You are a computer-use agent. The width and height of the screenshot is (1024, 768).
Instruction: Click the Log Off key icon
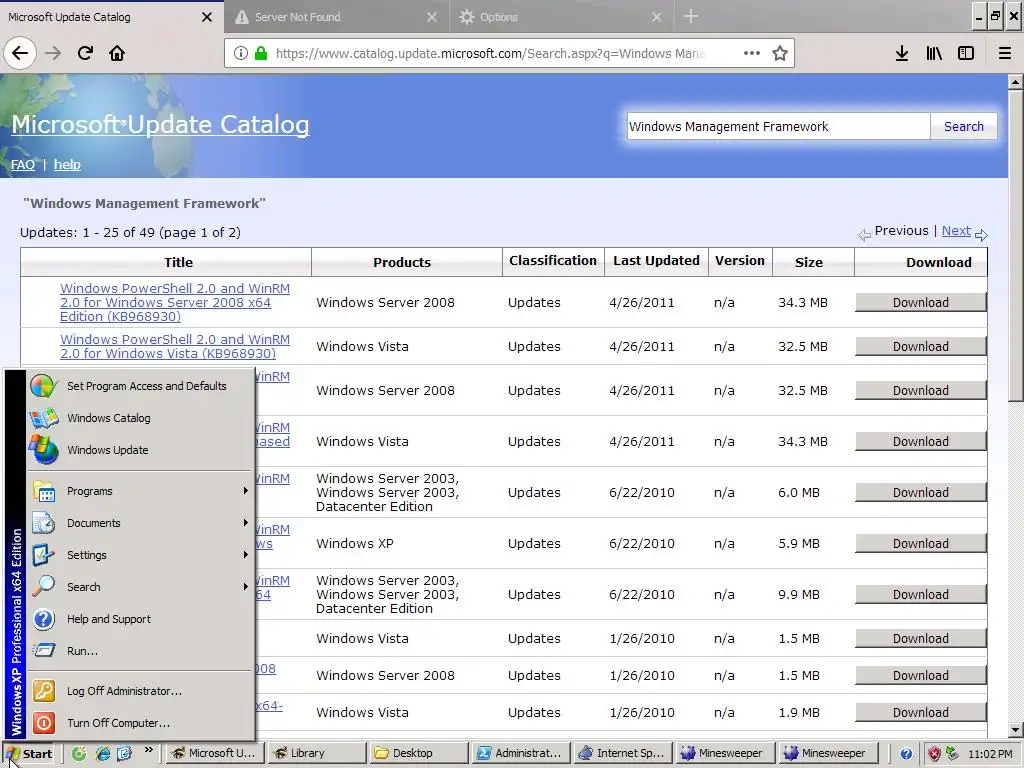click(44, 690)
